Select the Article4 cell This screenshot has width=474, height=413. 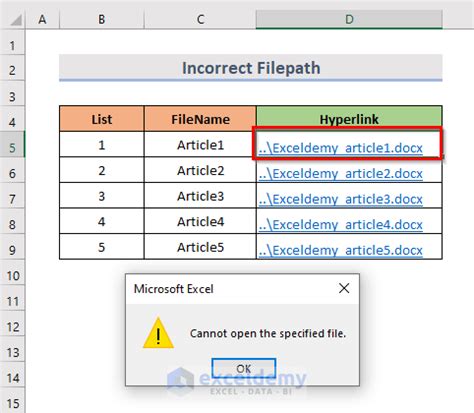point(200,221)
